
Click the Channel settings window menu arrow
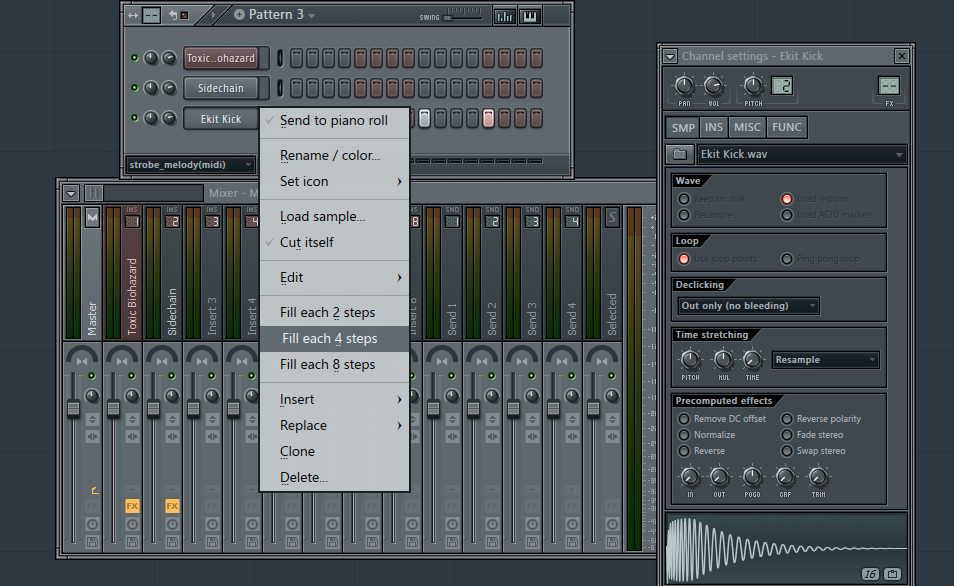coord(670,57)
